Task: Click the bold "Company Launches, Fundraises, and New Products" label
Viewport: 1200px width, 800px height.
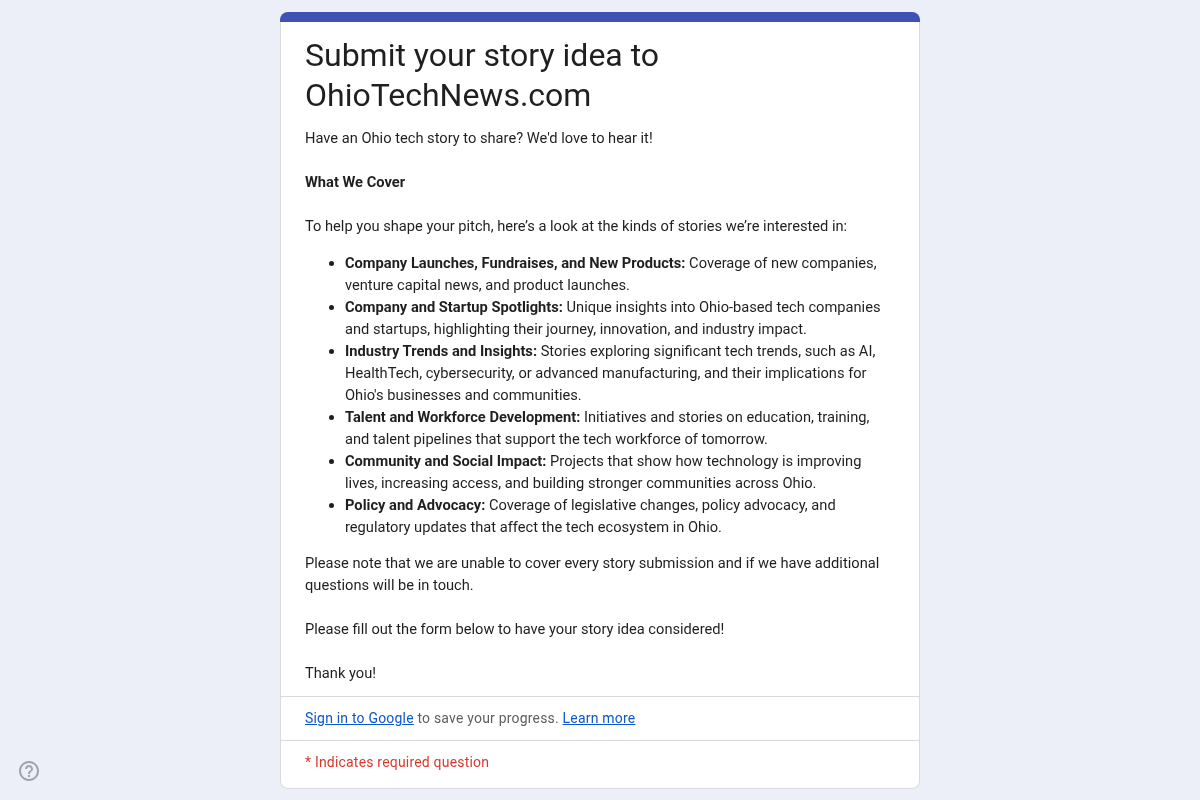Action: point(514,263)
